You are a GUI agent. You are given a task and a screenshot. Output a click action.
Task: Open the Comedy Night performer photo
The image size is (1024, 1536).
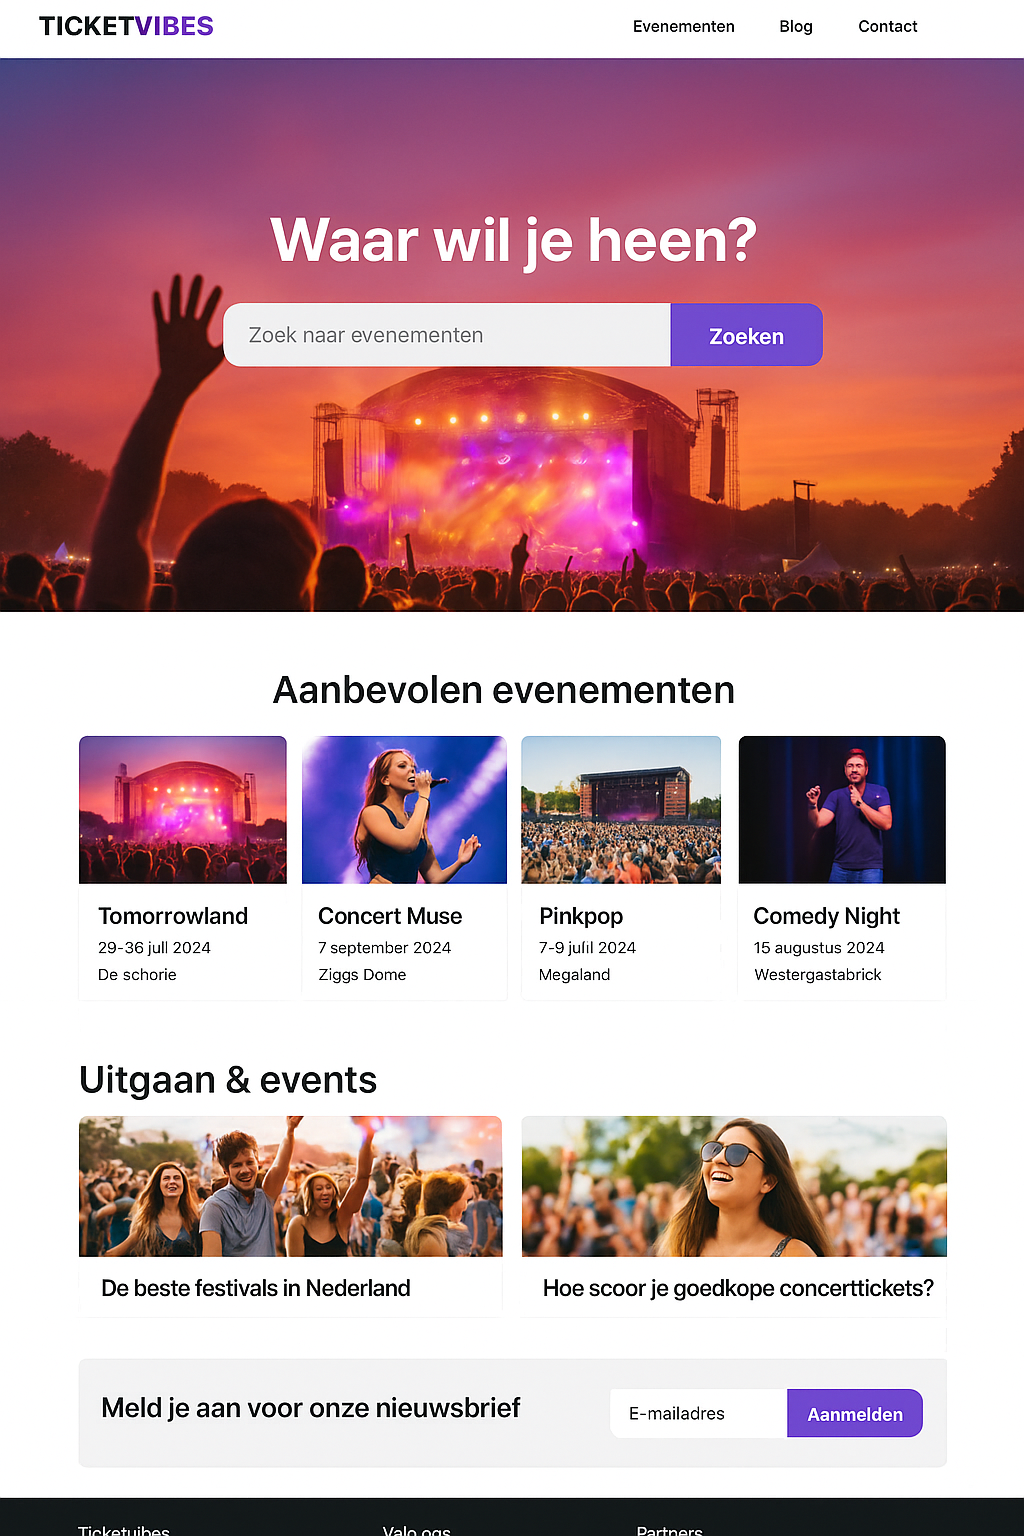click(x=842, y=810)
